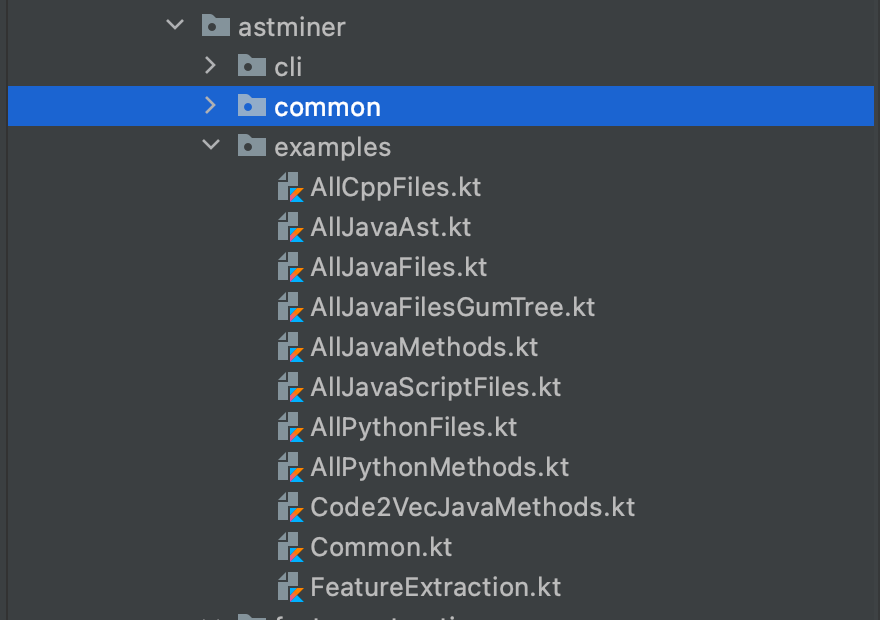Click the folder icon of the examples directory
Viewport: 880px width, 620px height.
[252, 145]
